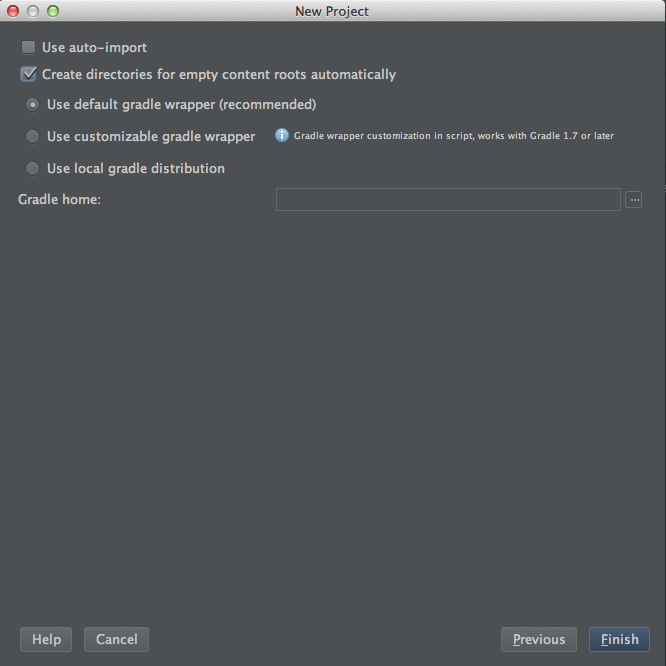Image resolution: width=666 pixels, height=666 pixels.
Task: Click the blue info icon beside customizable wrapper
Action: pyautogui.click(x=282, y=135)
